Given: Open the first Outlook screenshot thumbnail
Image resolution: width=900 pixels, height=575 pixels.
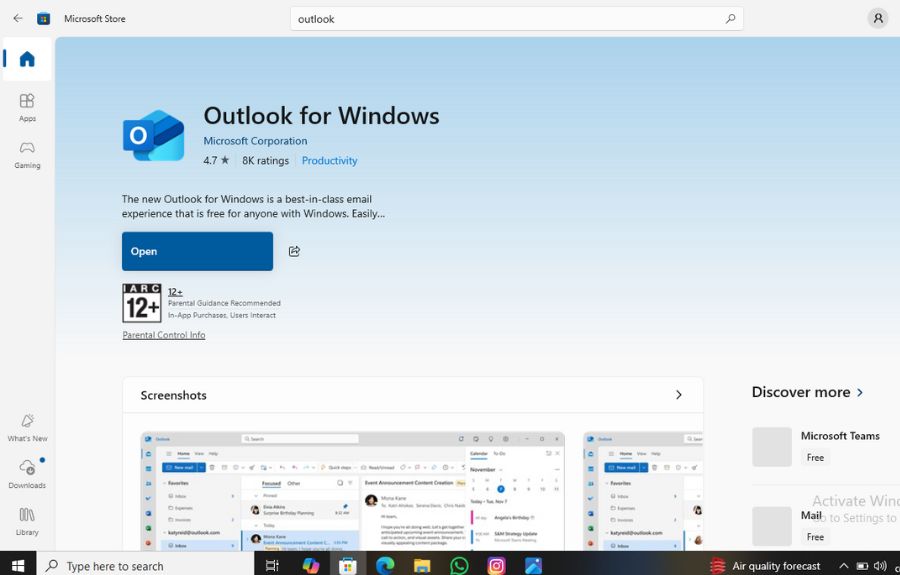Looking at the screenshot, I should [x=352, y=491].
